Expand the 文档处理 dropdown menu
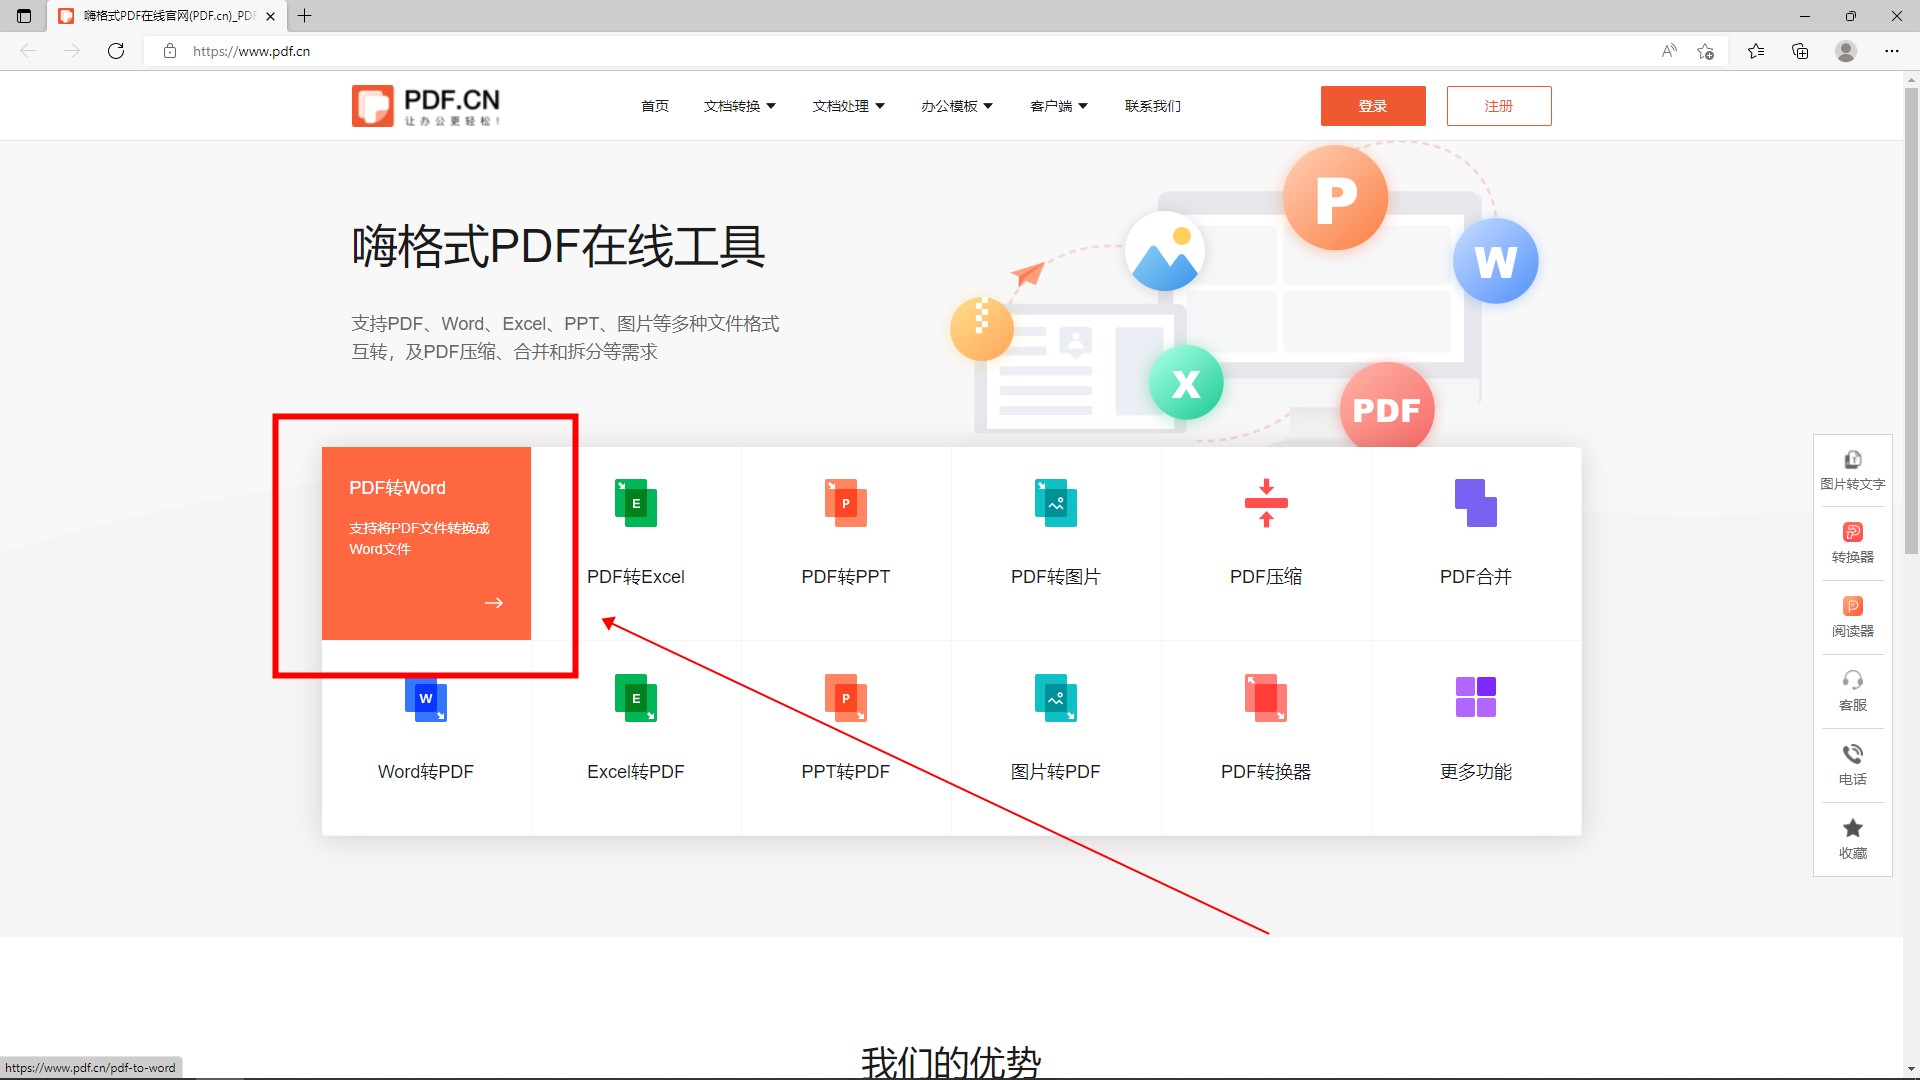This screenshot has width=1920, height=1080. [x=849, y=106]
